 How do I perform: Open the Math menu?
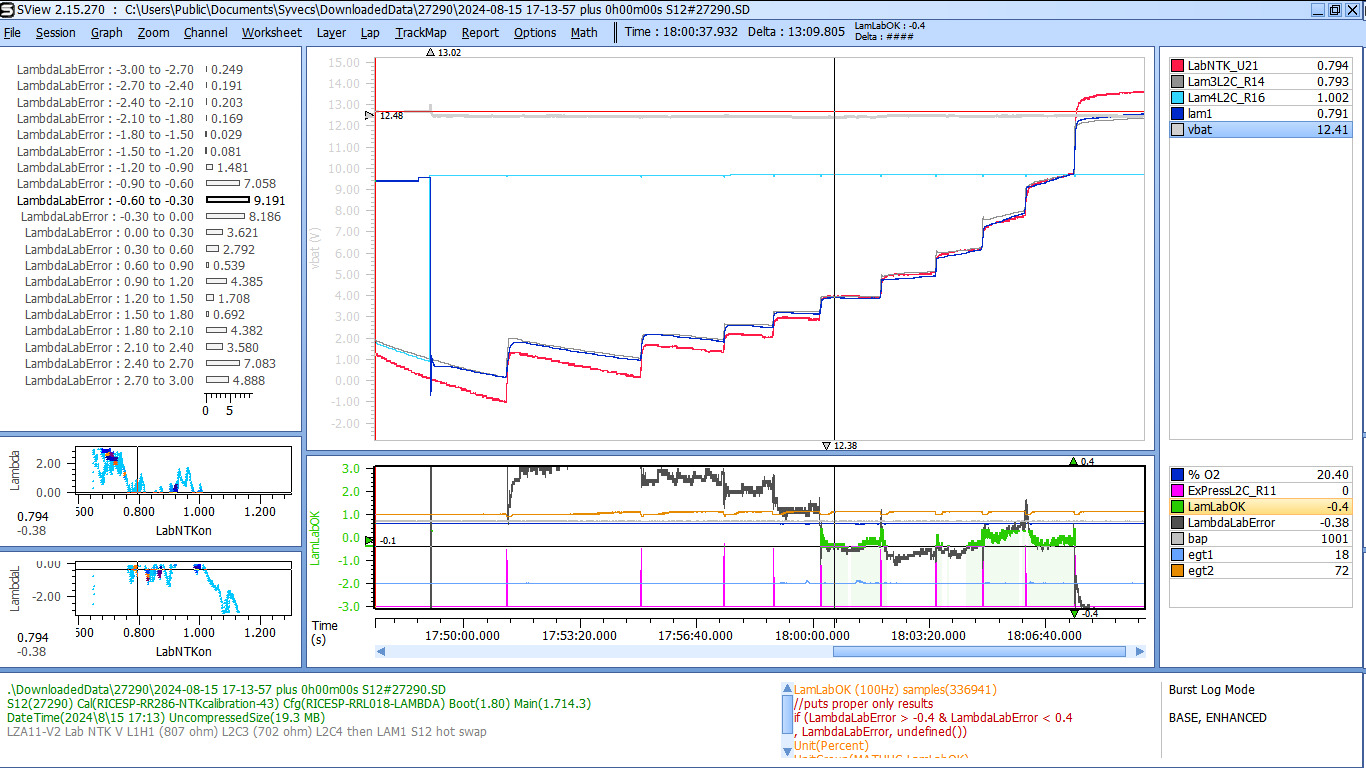[x=584, y=32]
